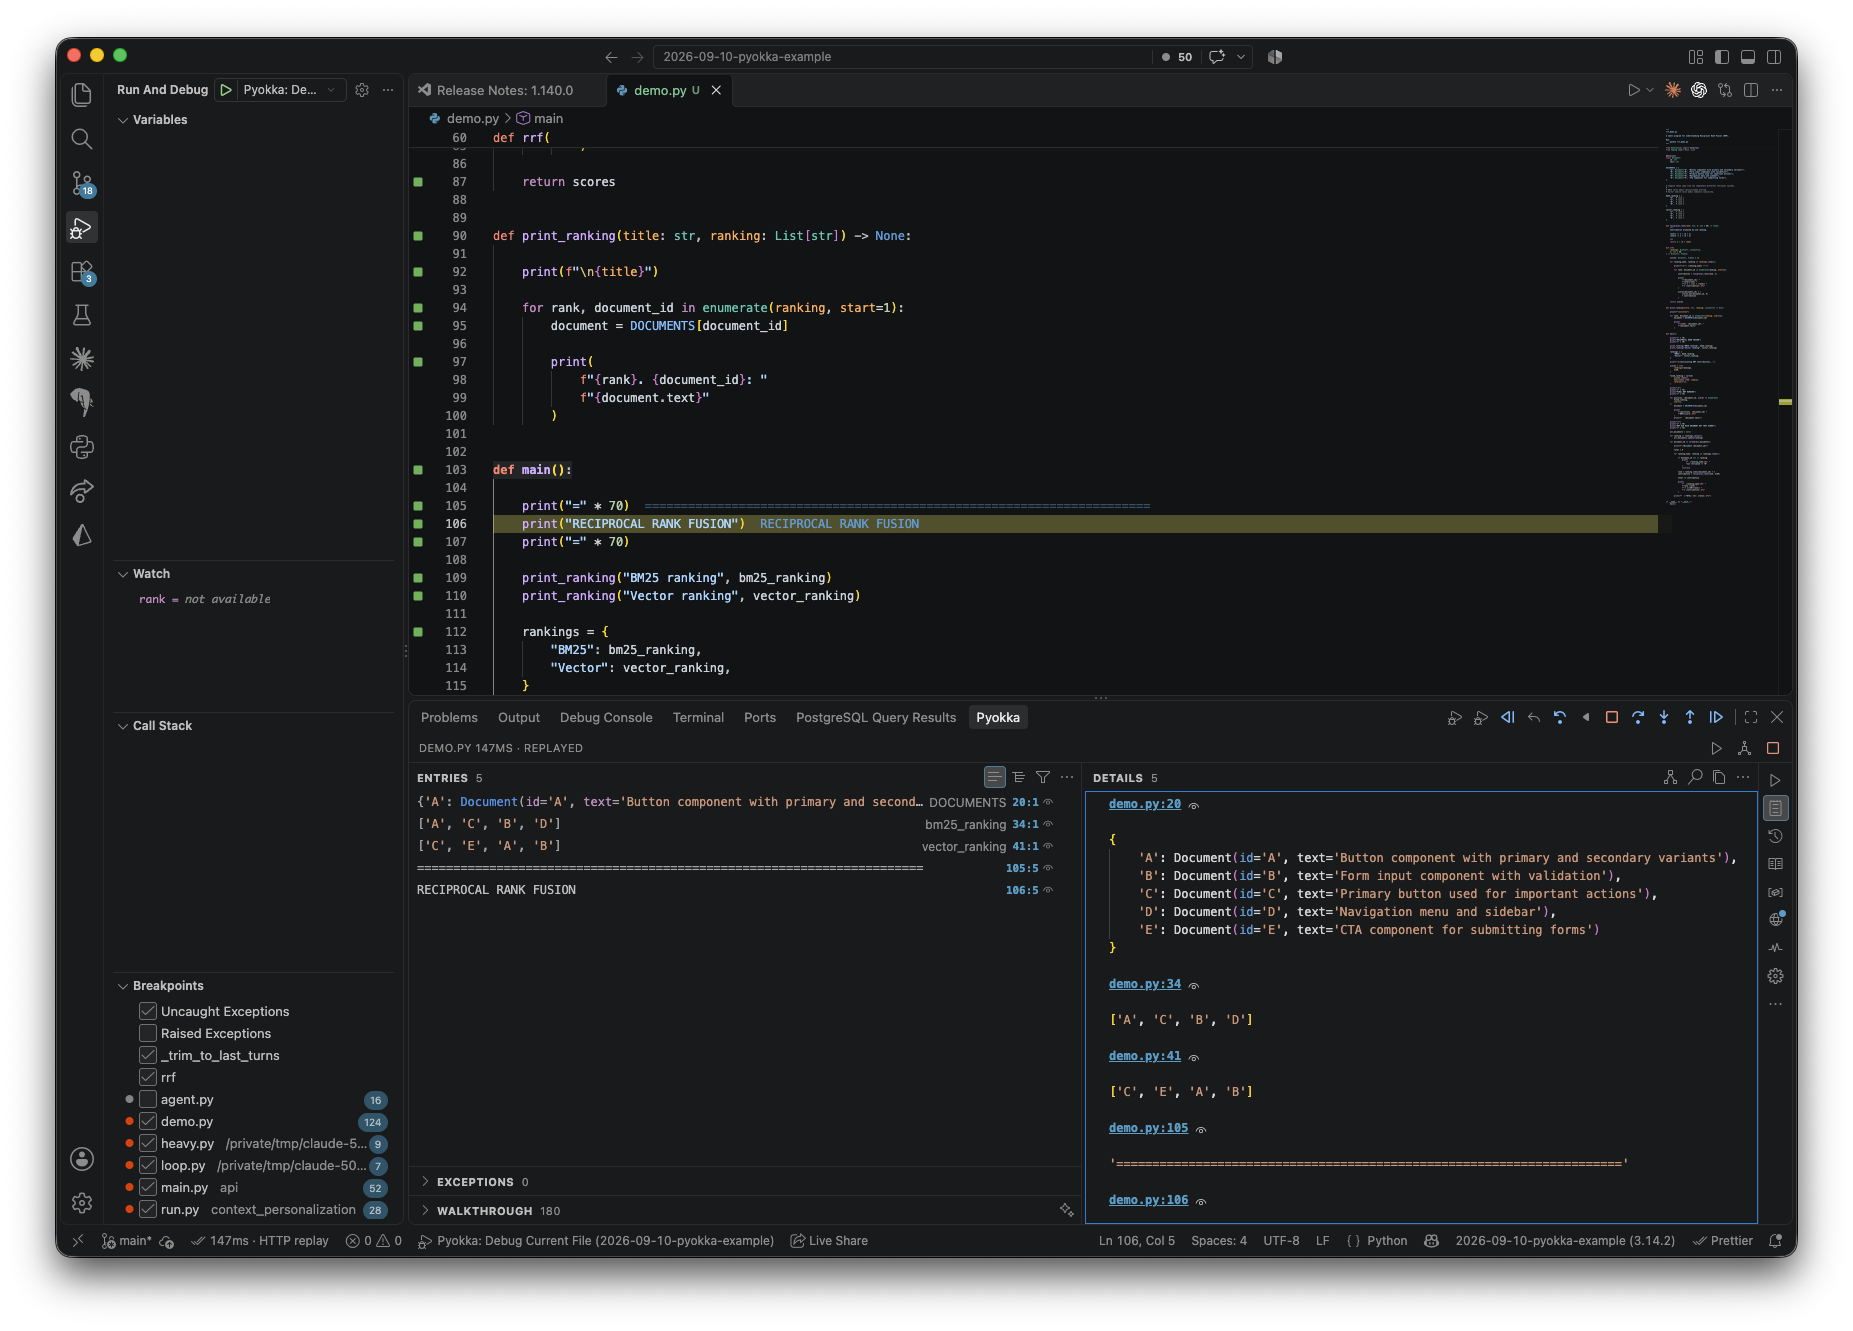The image size is (1853, 1331).
Task: Follow the demo.py:20 link in Details
Action: 1145,804
